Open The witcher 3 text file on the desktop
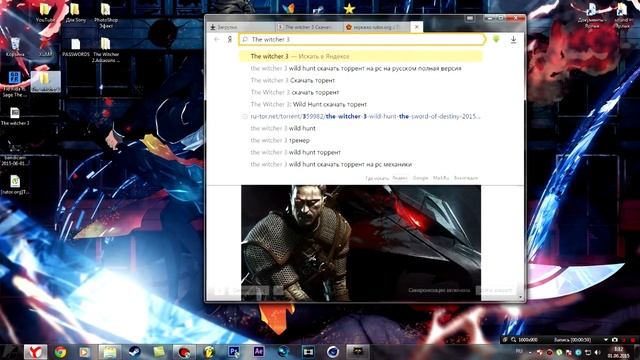The width and height of the screenshot is (640, 360). click(15, 117)
